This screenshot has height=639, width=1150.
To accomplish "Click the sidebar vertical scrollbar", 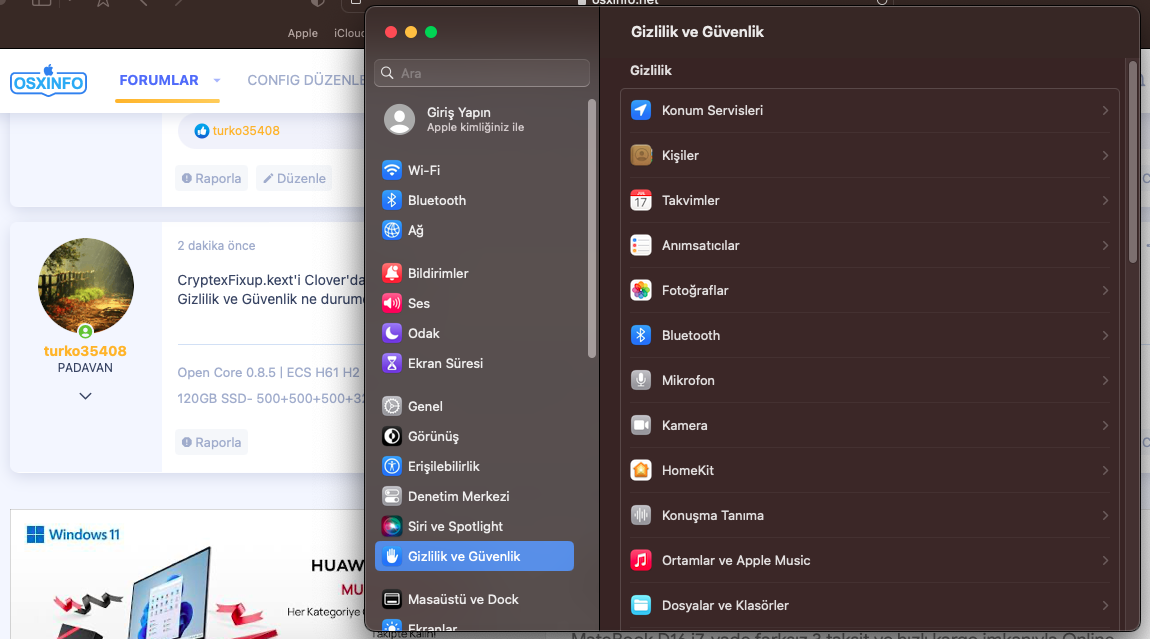I will (592, 230).
